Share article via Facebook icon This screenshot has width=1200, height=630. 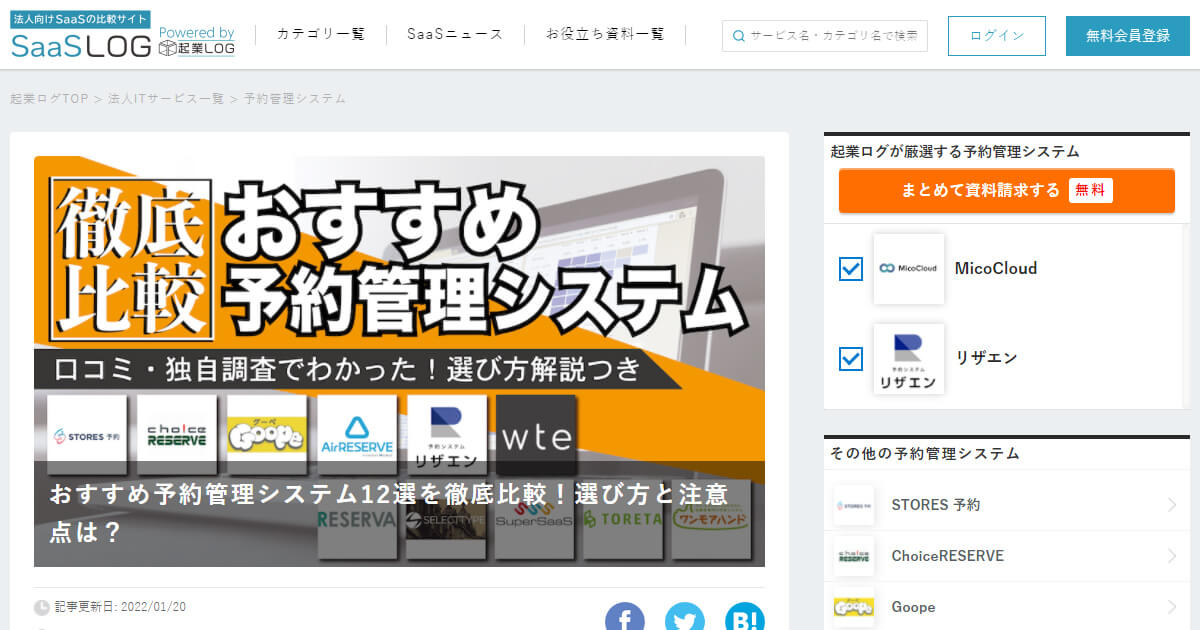[625, 619]
